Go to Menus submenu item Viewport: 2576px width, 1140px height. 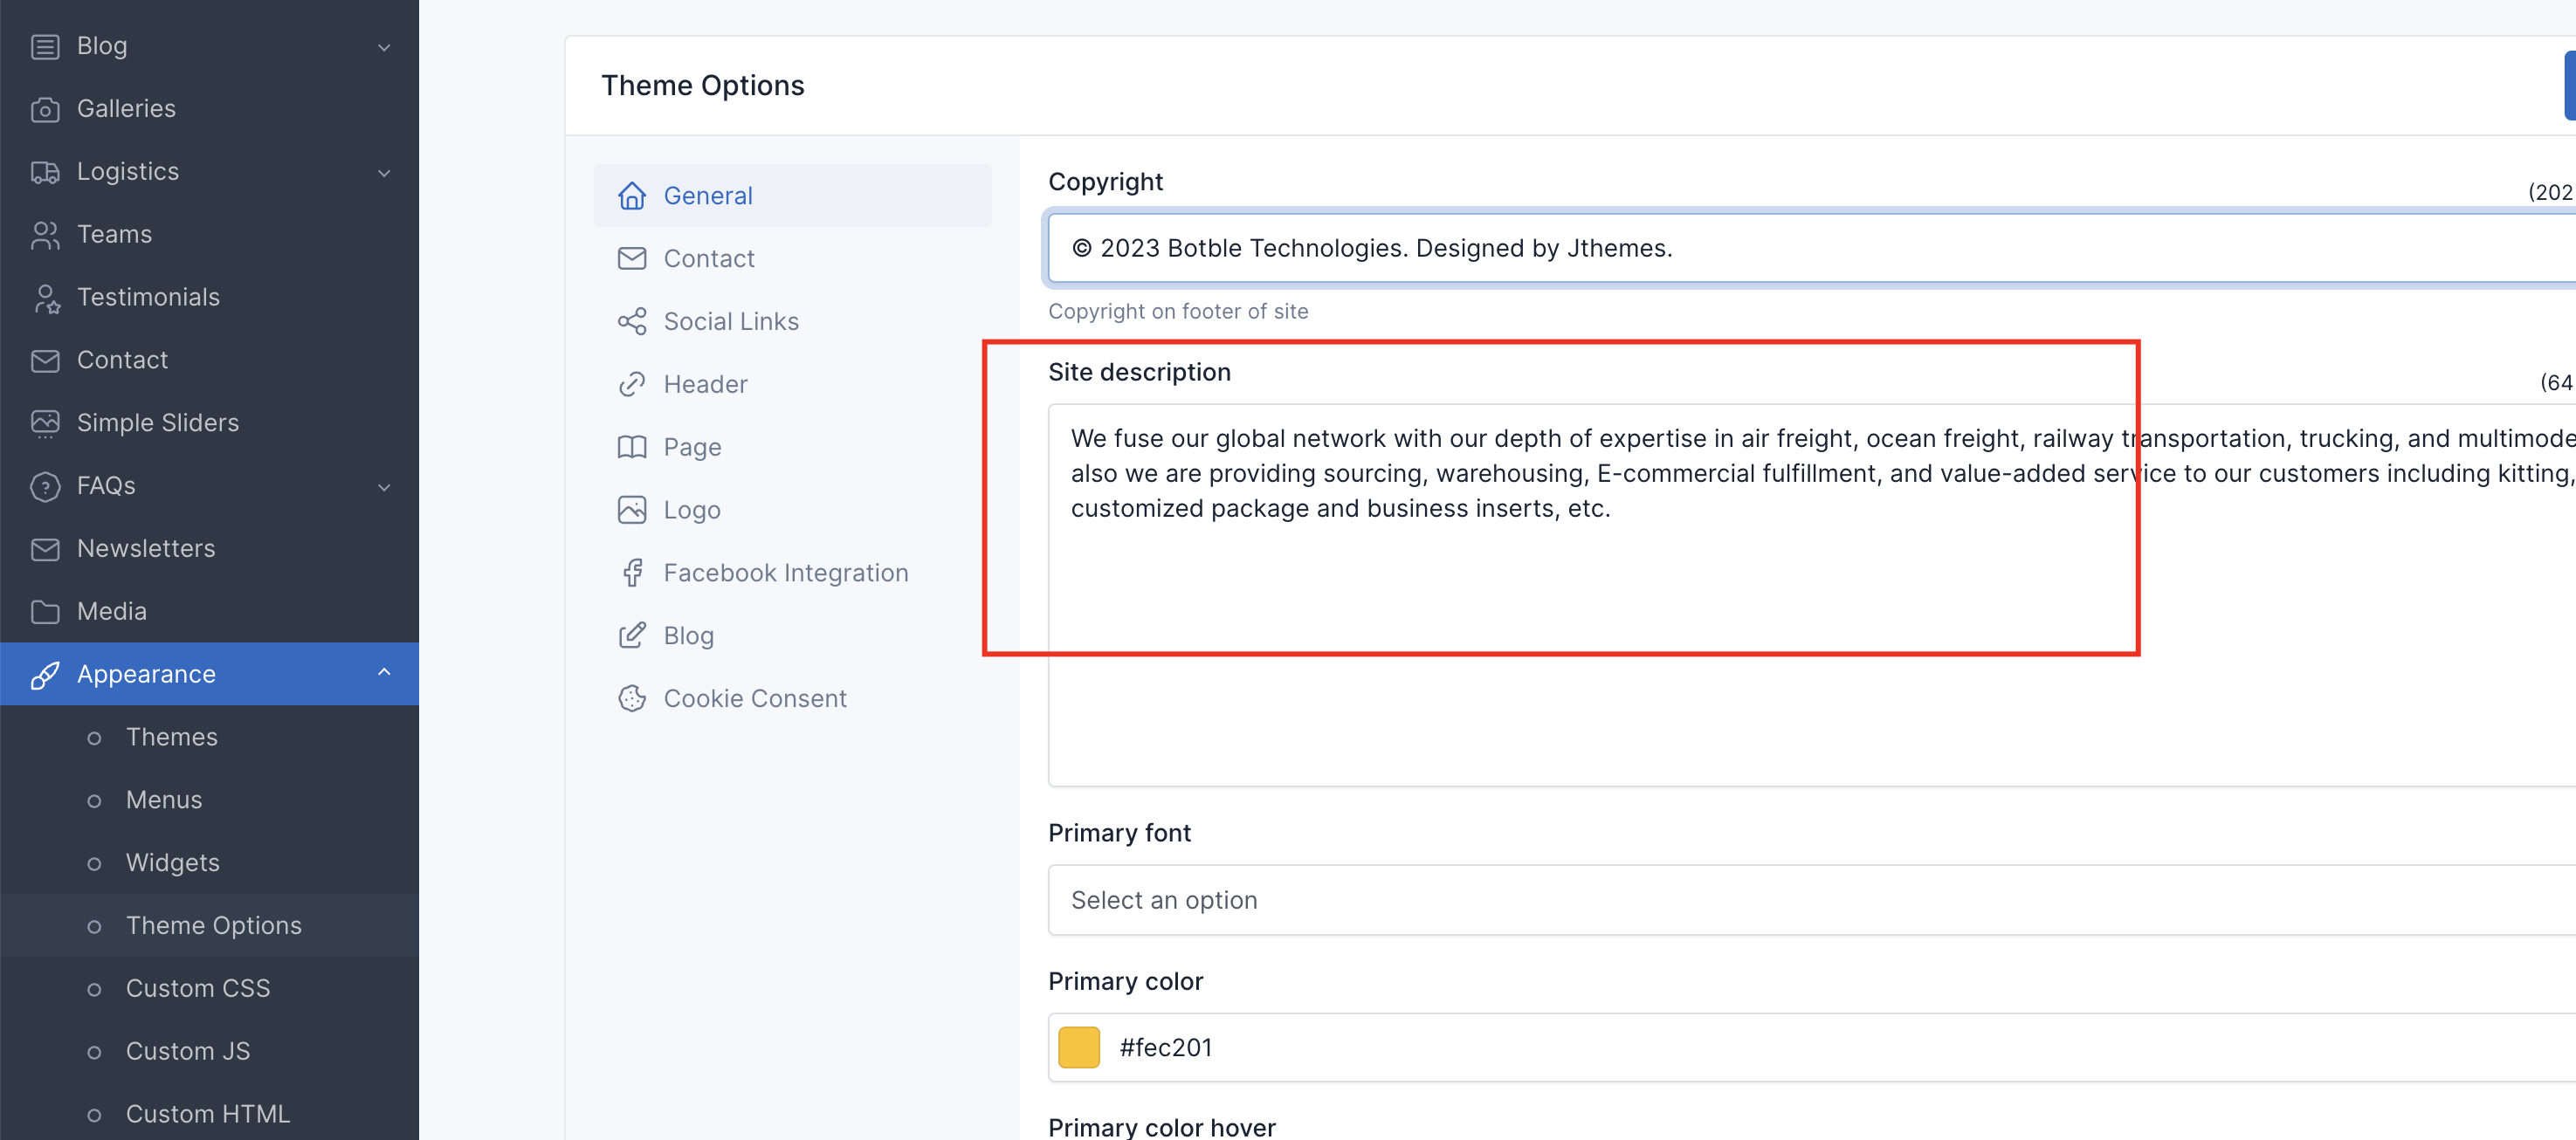209,801
